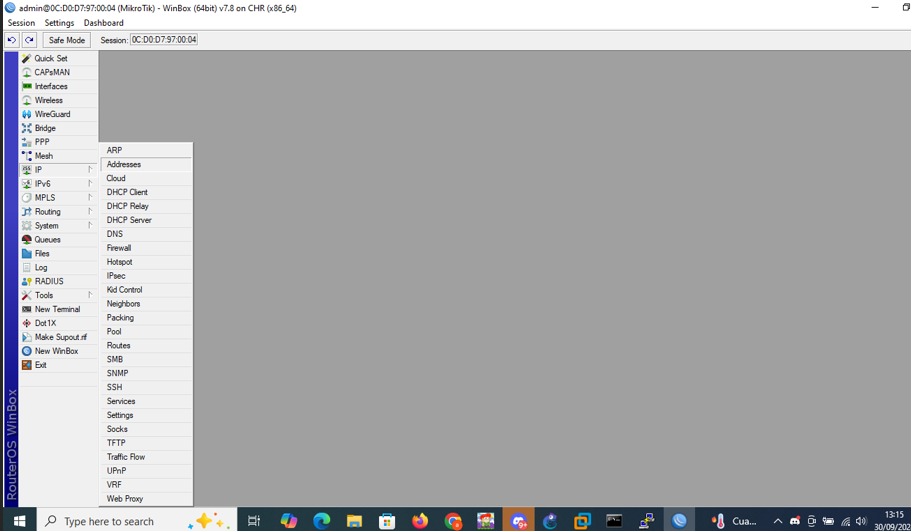Open CAPsMAN from sidebar
Image resolution: width=911 pixels, height=531 pixels.
click(58, 72)
